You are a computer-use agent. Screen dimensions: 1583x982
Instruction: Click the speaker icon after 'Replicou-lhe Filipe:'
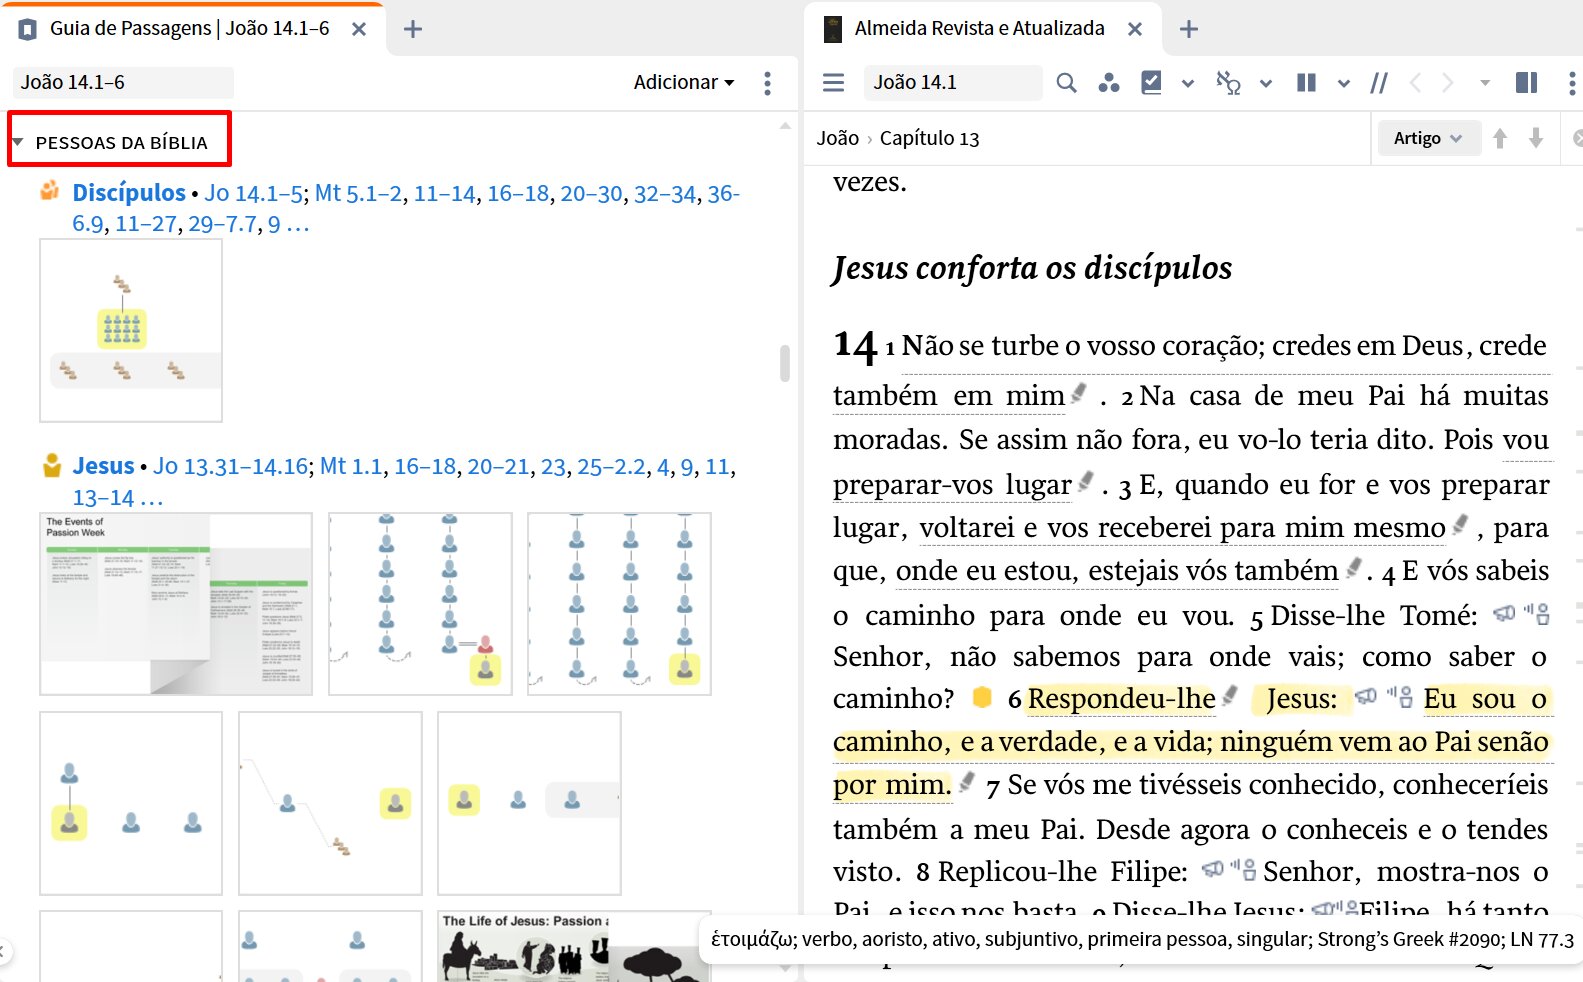(1212, 869)
